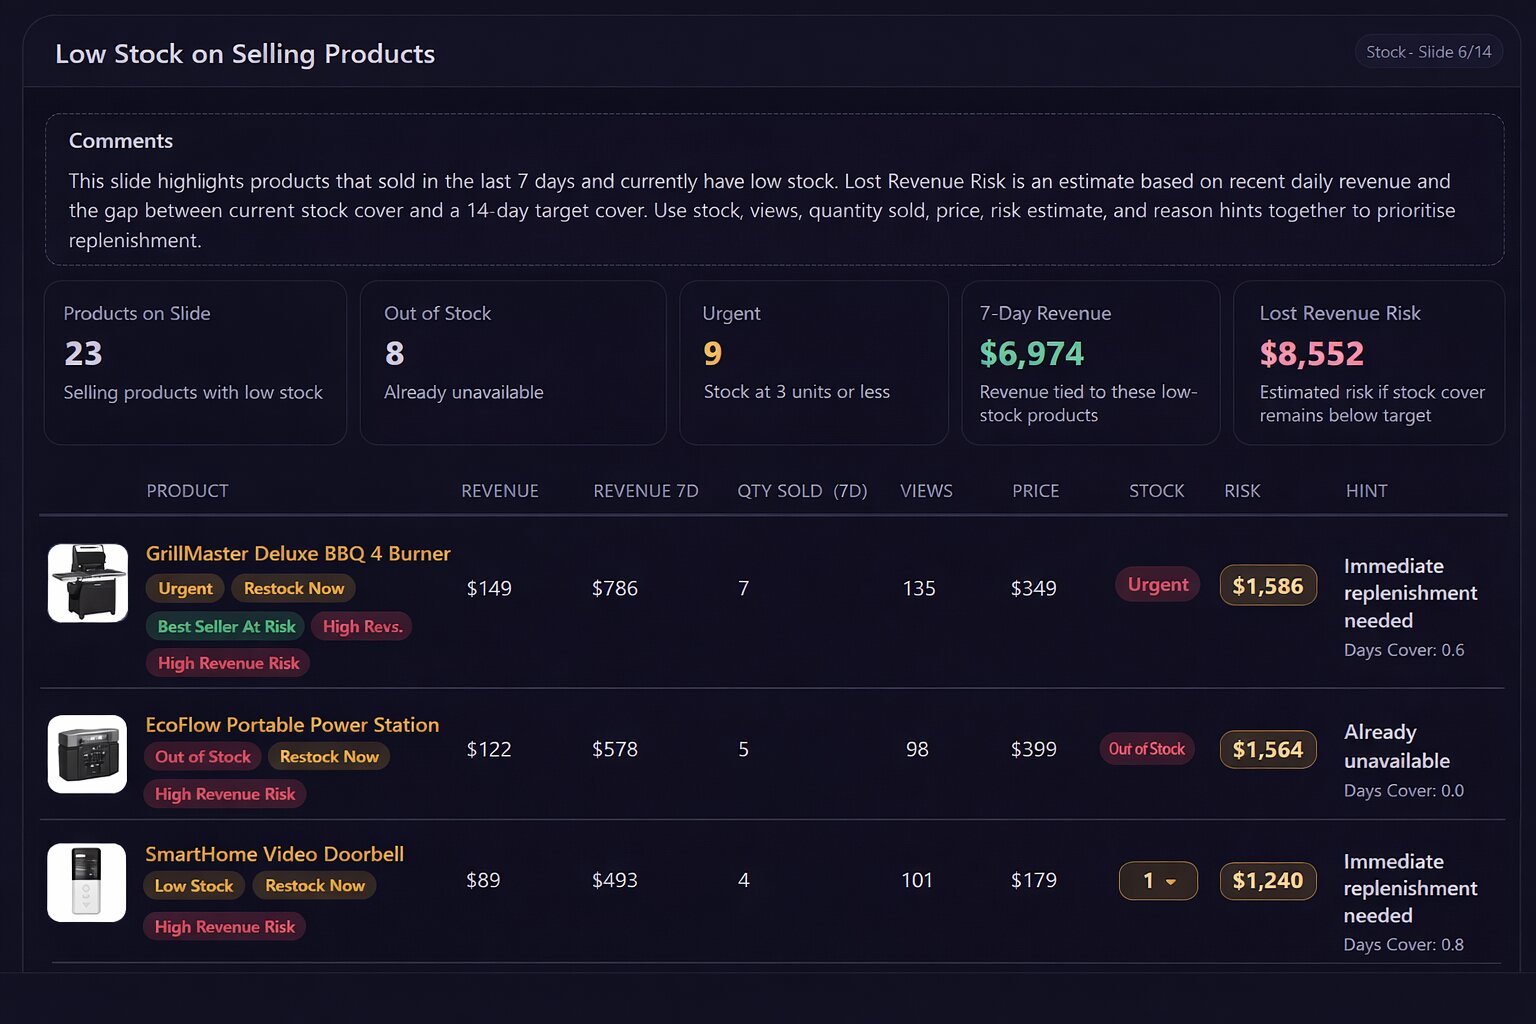
Task: Sort by the STOCK column header
Action: (1157, 491)
